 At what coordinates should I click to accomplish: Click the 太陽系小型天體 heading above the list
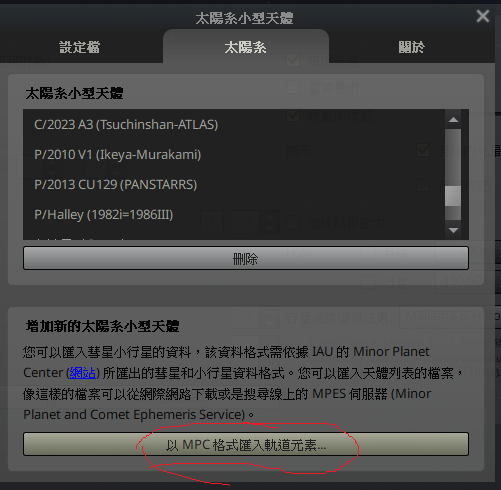click(x=74, y=93)
